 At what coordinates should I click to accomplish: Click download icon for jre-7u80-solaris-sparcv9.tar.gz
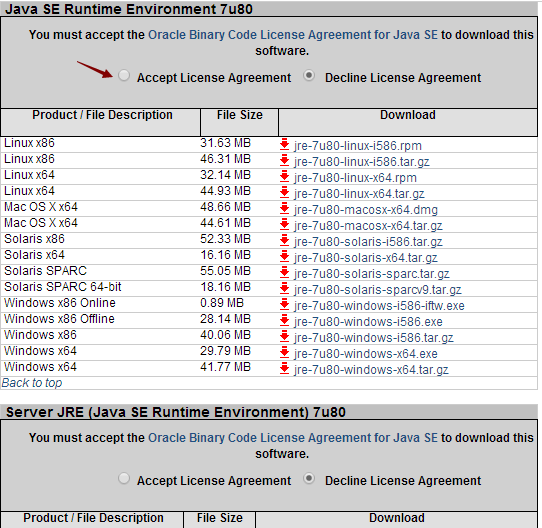point(284,288)
